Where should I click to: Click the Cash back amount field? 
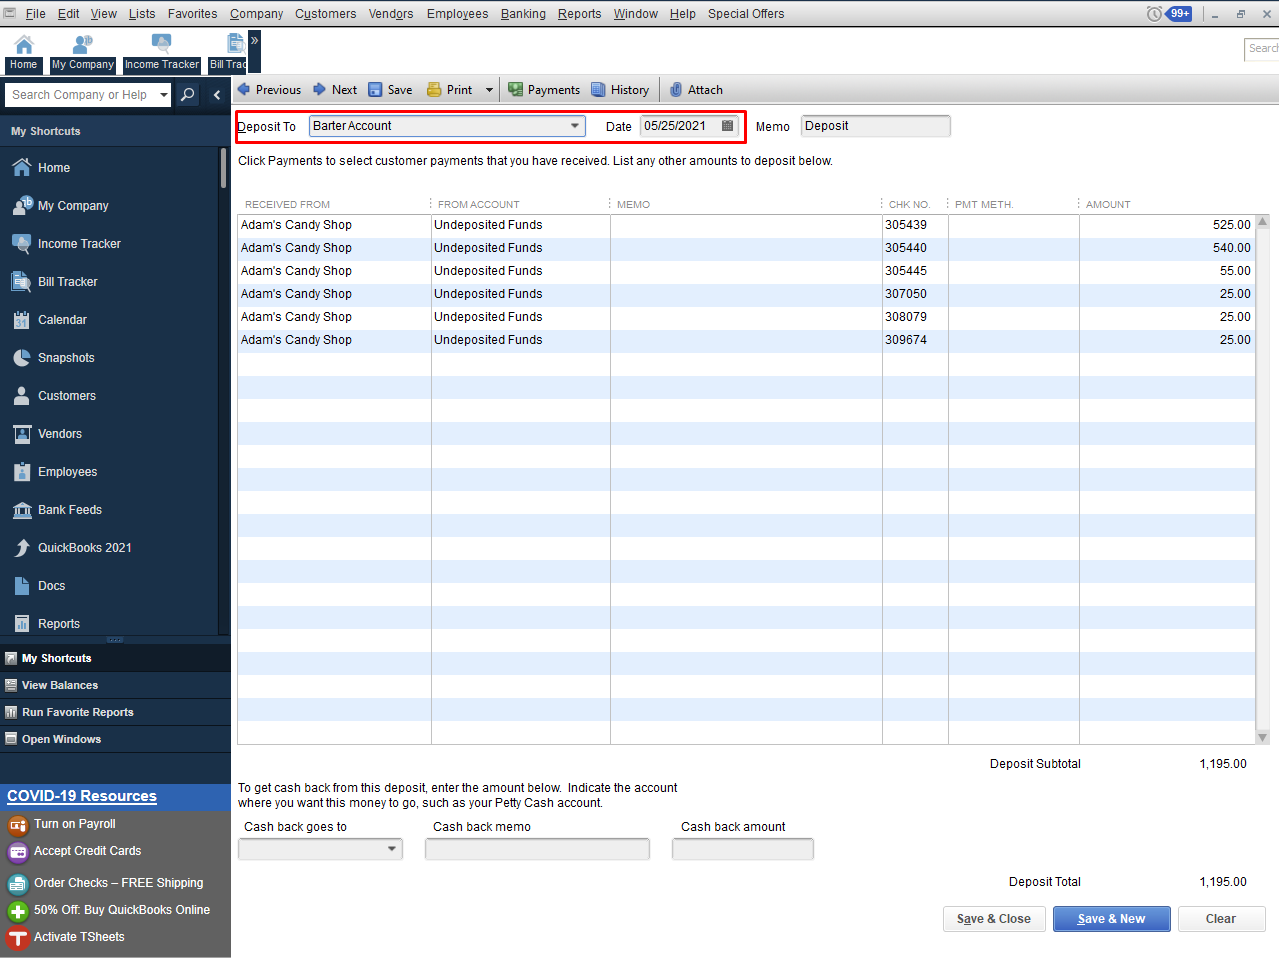tap(743, 849)
